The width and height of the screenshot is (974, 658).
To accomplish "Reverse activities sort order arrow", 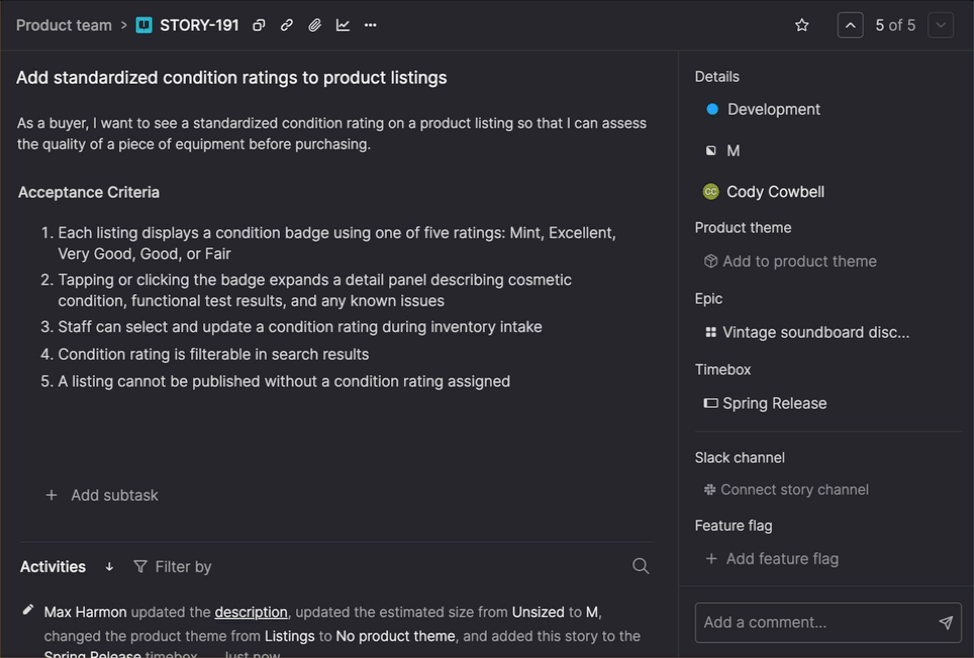I will pos(109,567).
